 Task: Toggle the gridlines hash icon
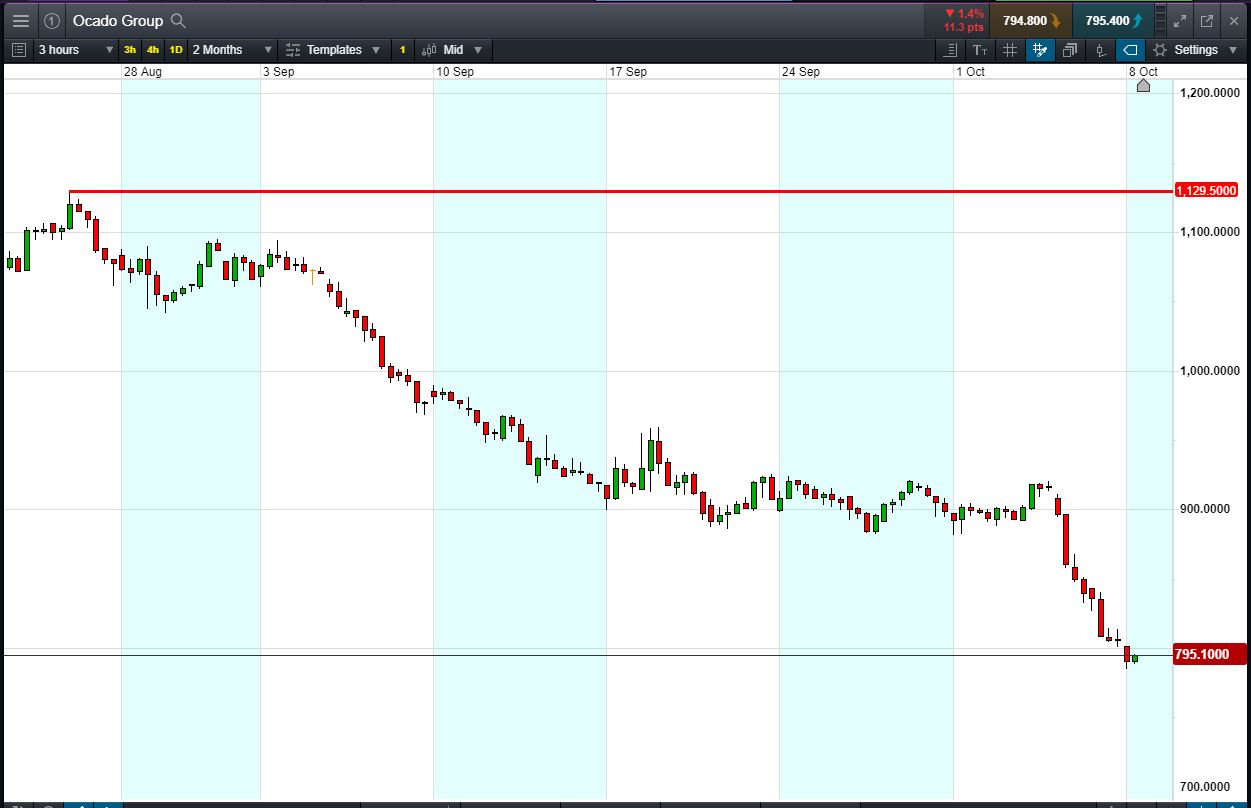click(x=1010, y=50)
